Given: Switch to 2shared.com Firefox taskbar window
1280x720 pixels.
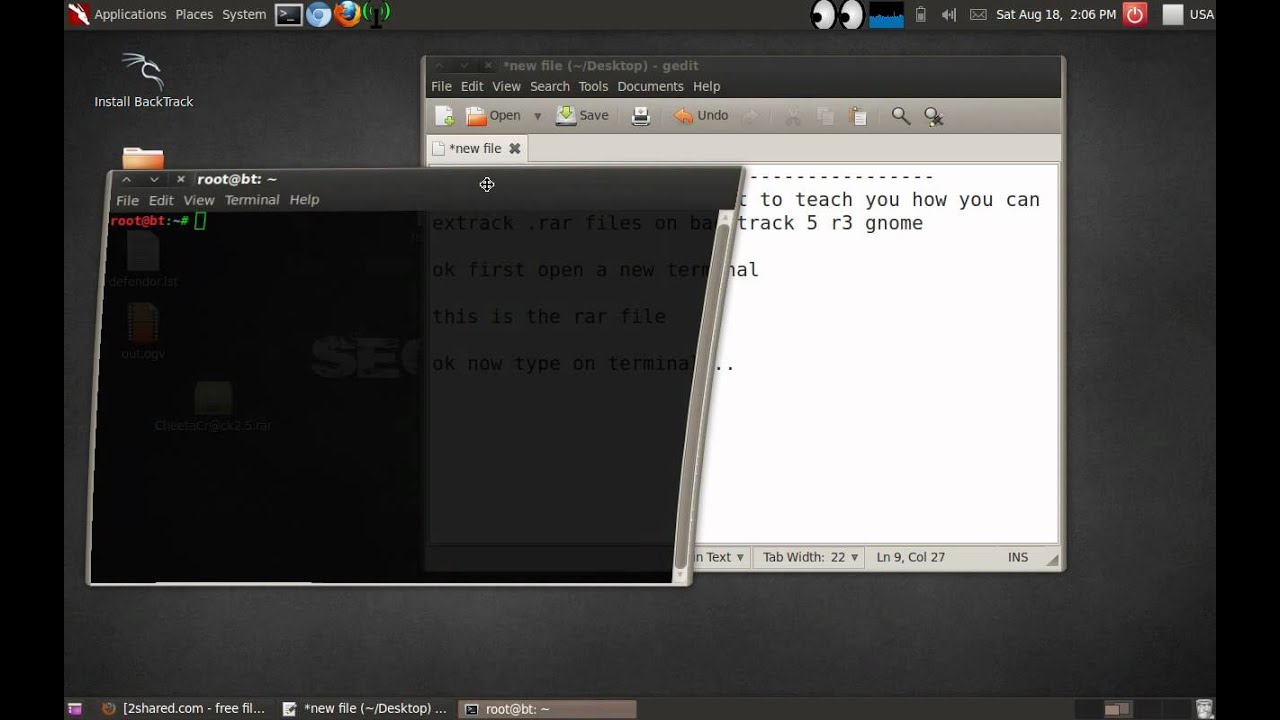Looking at the screenshot, I should 184,708.
